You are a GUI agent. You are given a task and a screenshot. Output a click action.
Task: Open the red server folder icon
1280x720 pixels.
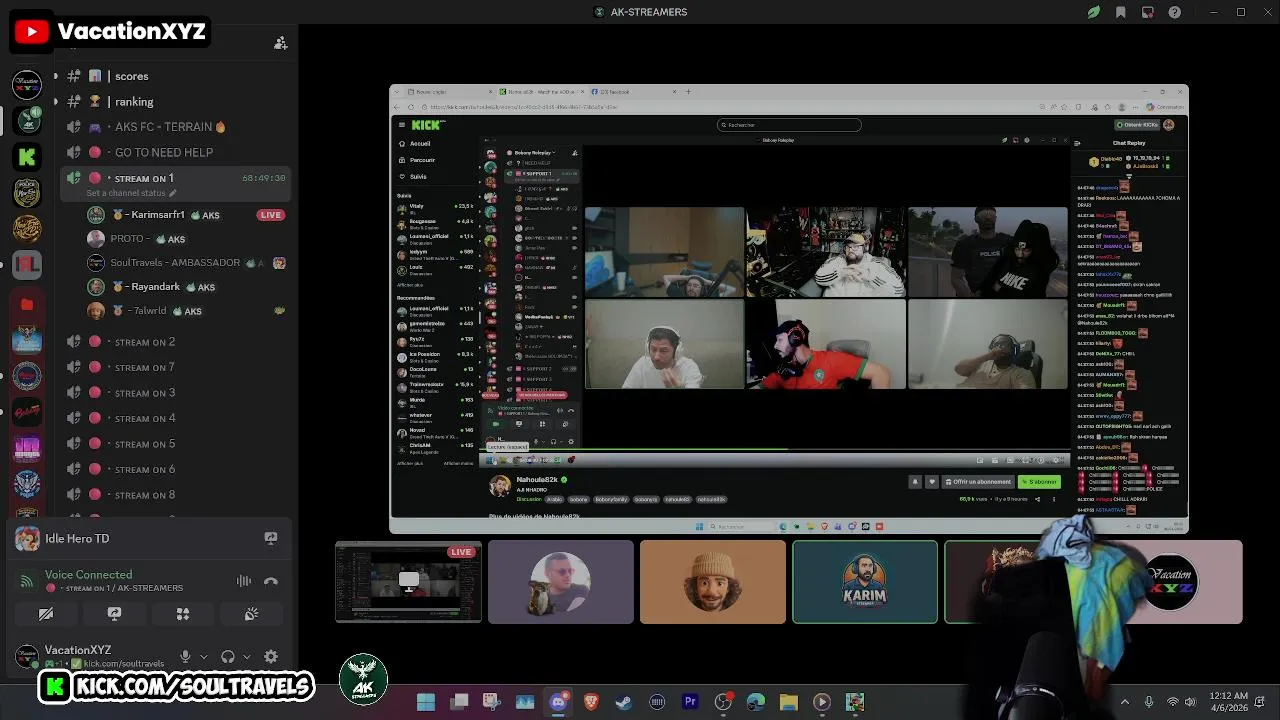click(x=27, y=303)
